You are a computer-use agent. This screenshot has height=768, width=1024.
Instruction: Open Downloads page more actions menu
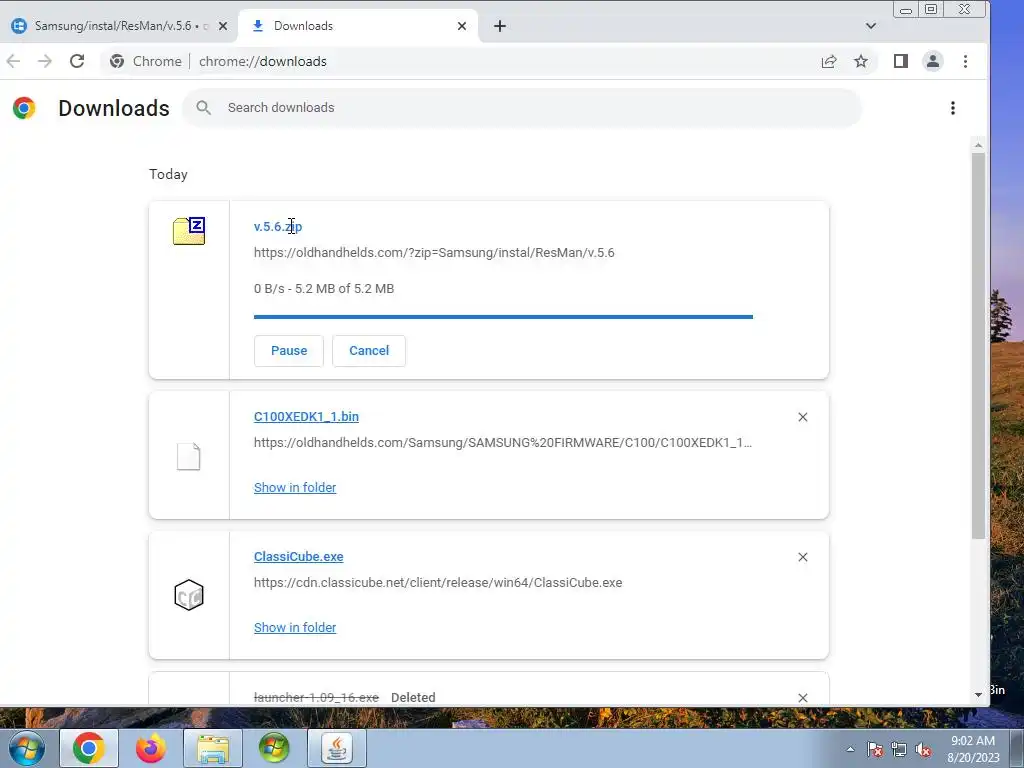tap(953, 108)
